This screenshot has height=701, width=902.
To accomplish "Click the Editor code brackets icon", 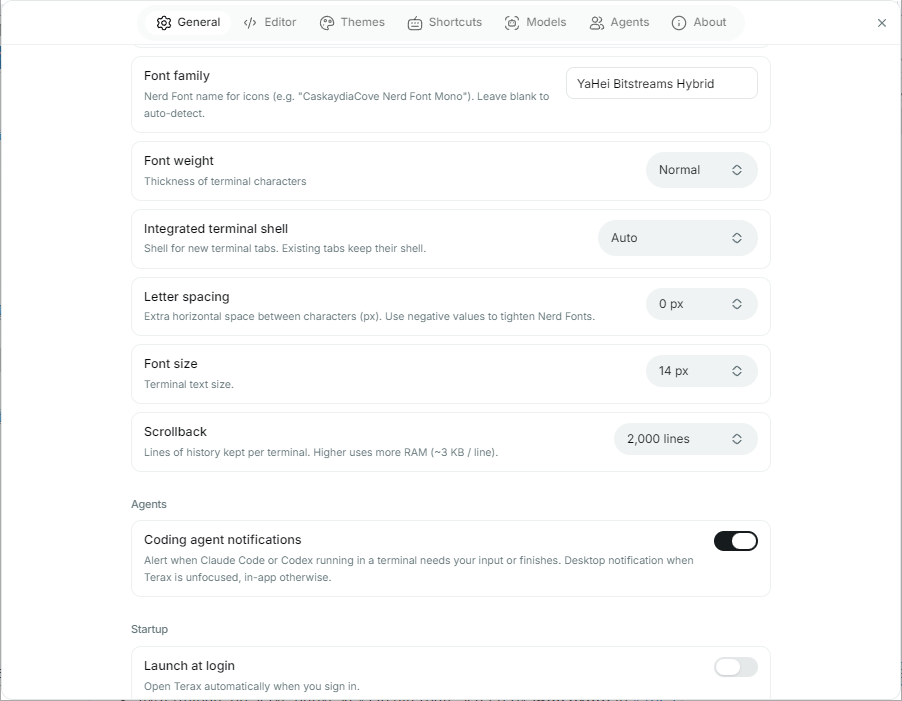I will pyautogui.click(x=250, y=23).
